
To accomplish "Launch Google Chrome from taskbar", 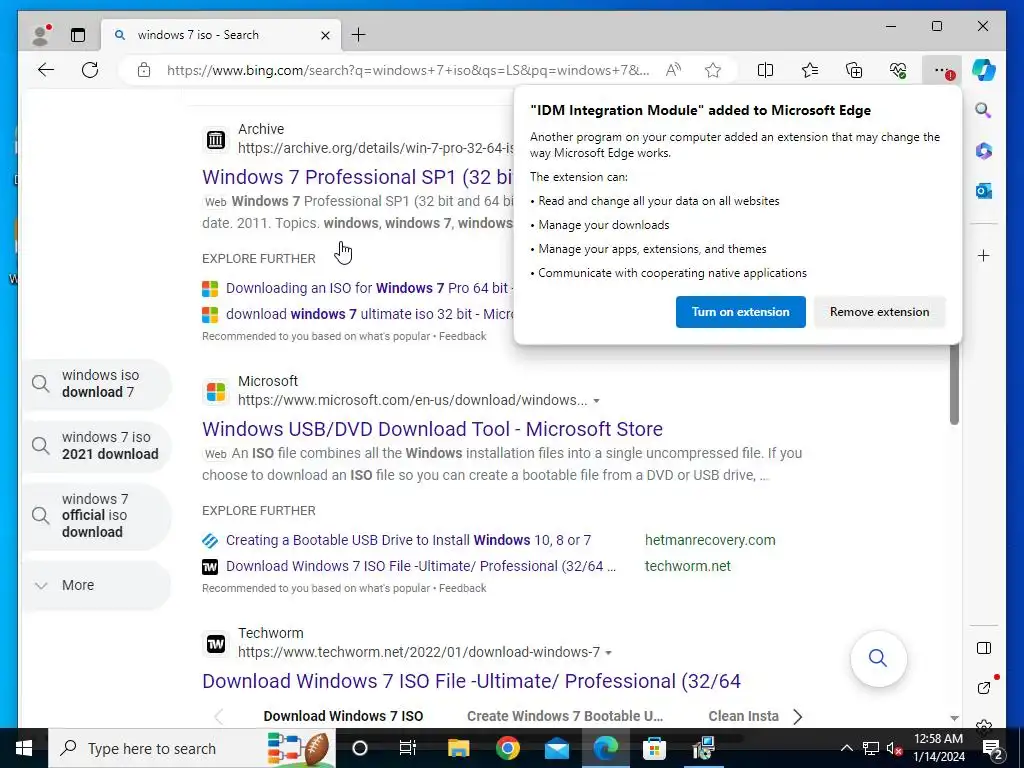I will [507, 748].
